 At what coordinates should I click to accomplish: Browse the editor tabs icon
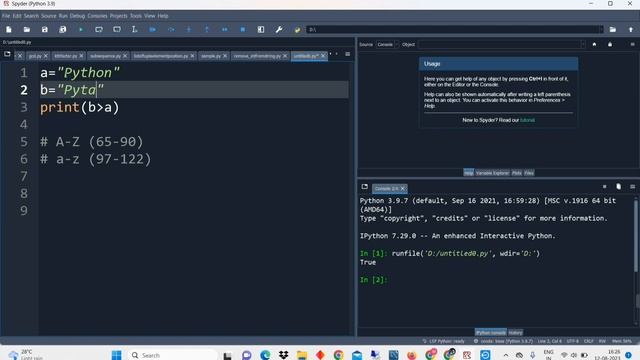(7, 54)
